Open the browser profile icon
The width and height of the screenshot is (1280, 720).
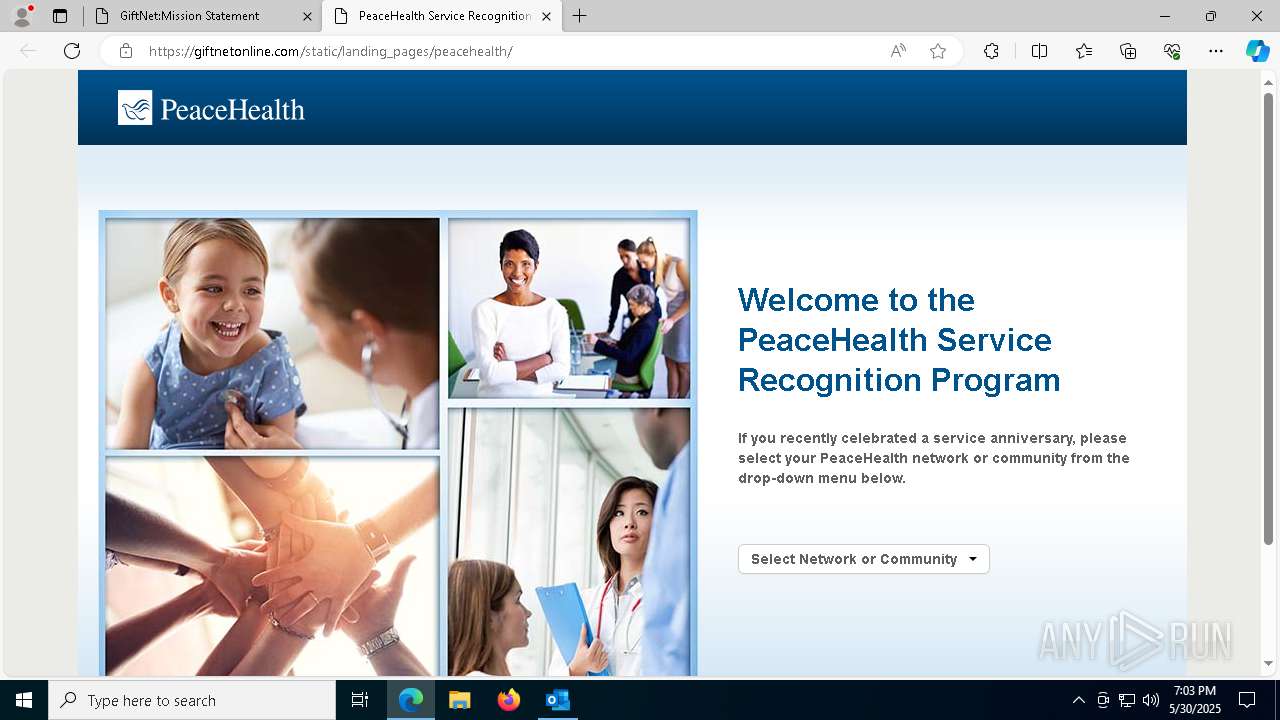21,16
